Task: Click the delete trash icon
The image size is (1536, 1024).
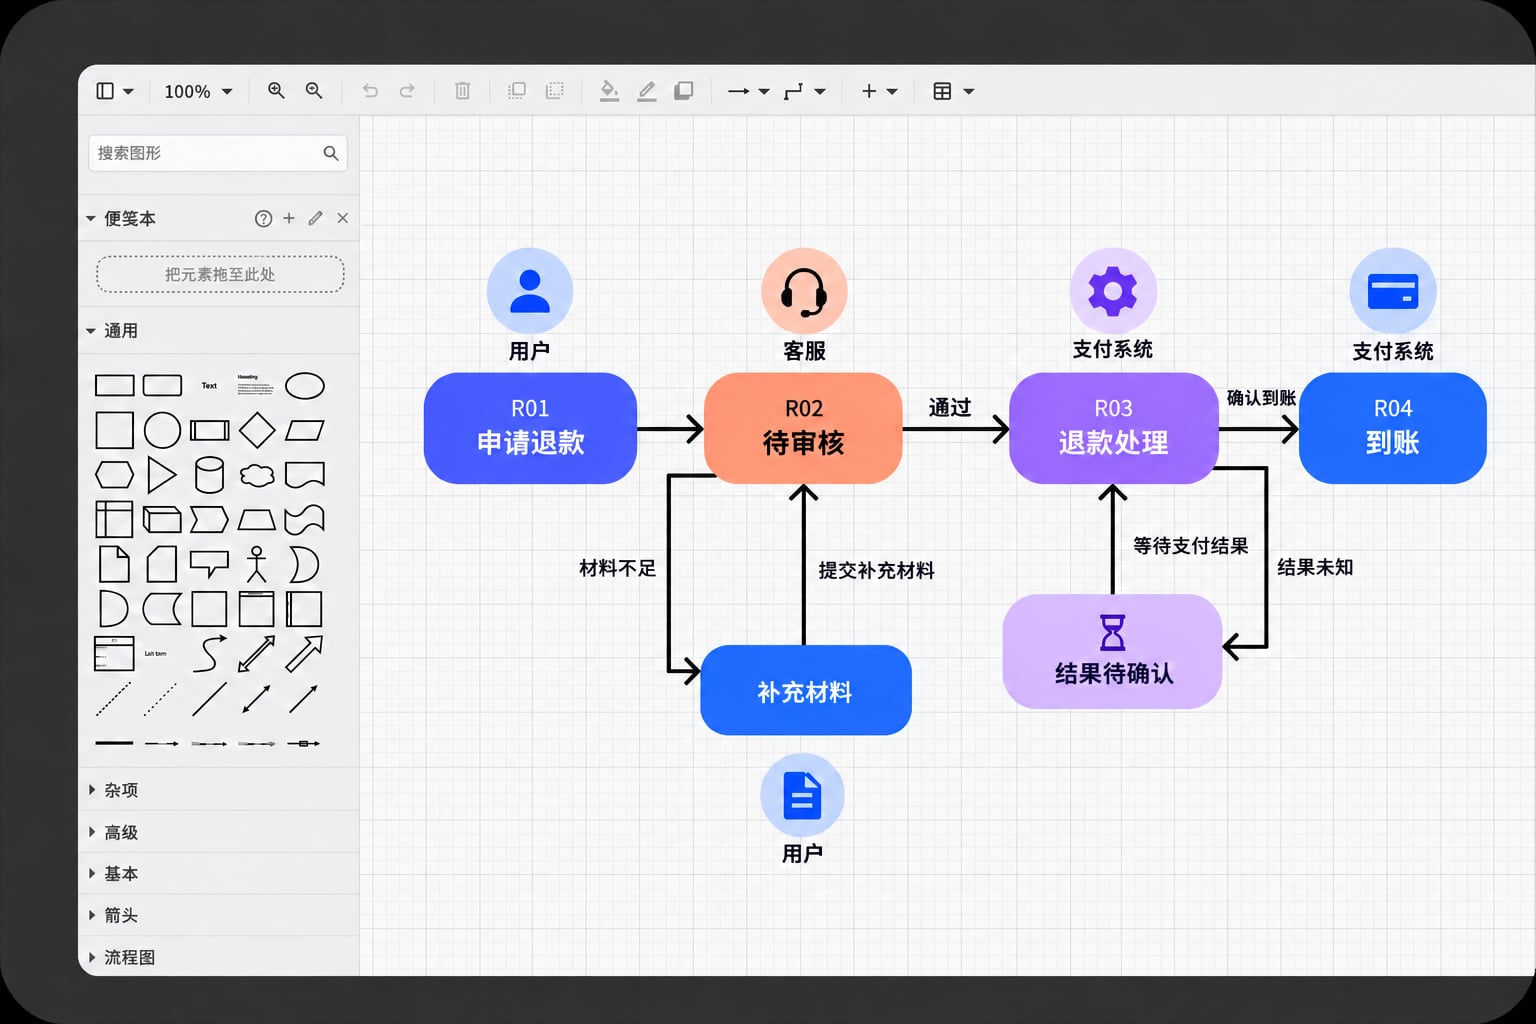Action: pyautogui.click(x=462, y=91)
